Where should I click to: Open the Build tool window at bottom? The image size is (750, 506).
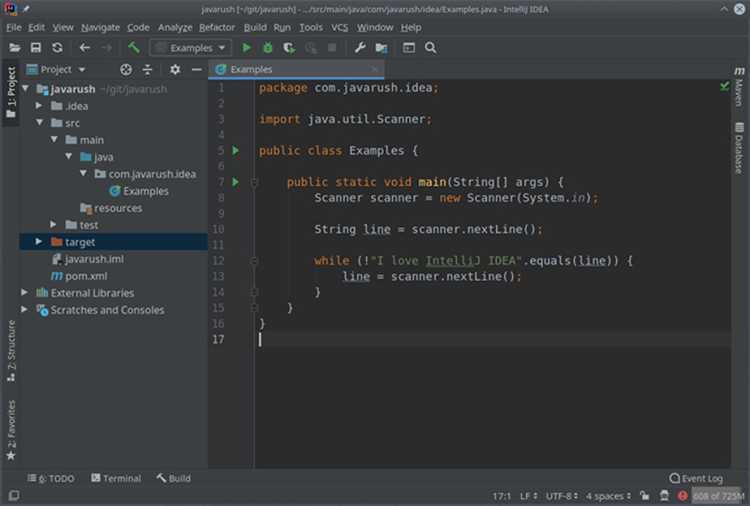tap(174, 478)
